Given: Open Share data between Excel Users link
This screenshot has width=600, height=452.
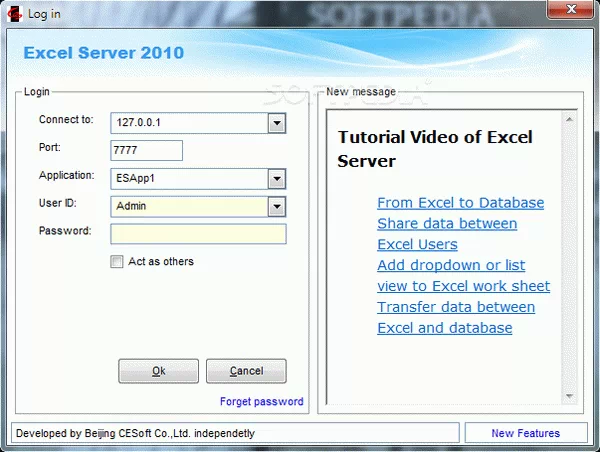Looking at the screenshot, I should click(447, 234).
